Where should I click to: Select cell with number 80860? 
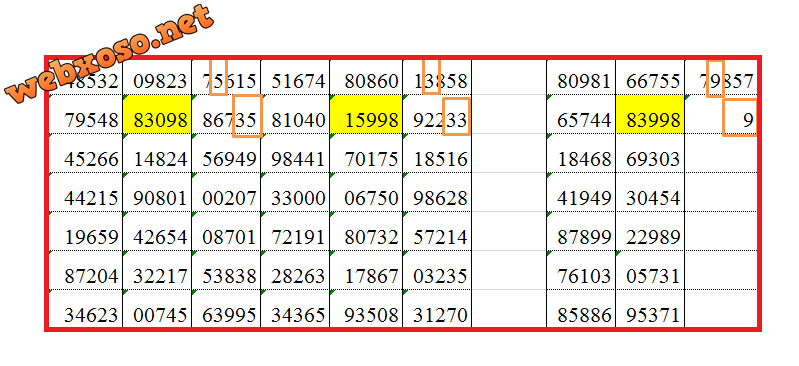coord(366,77)
